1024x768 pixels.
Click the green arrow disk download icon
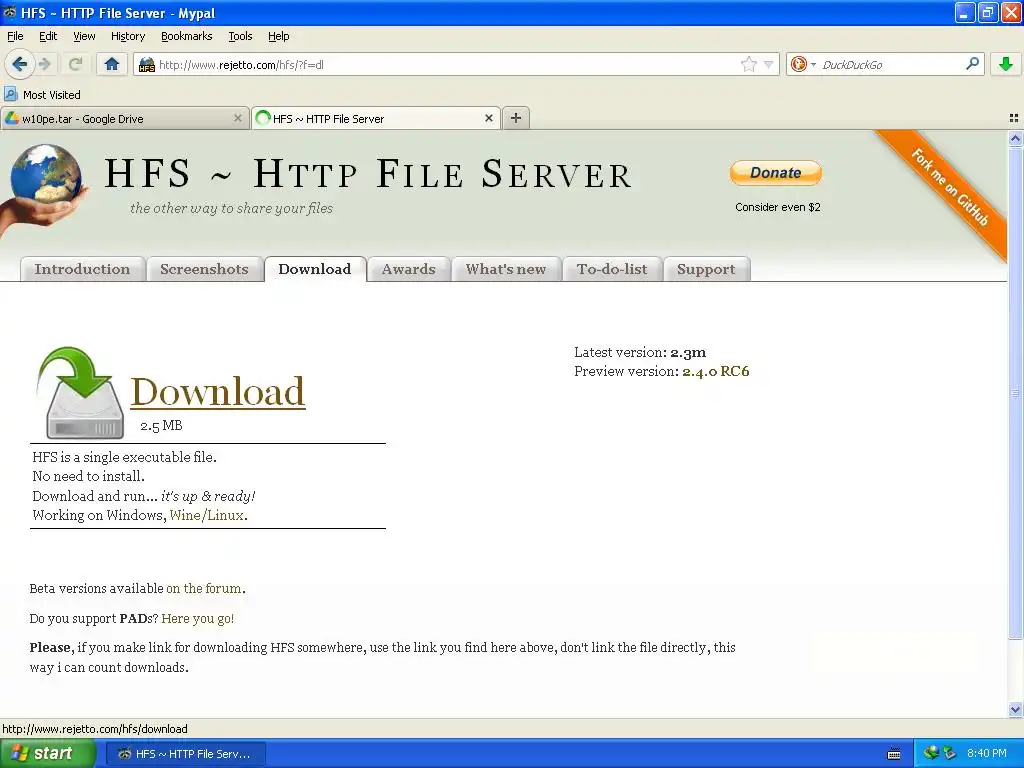click(x=81, y=392)
